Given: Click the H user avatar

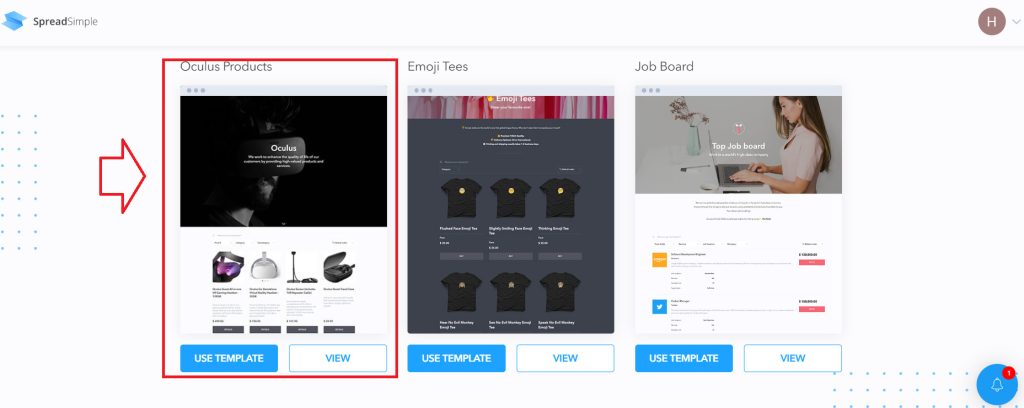Looking at the screenshot, I should [991, 22].
